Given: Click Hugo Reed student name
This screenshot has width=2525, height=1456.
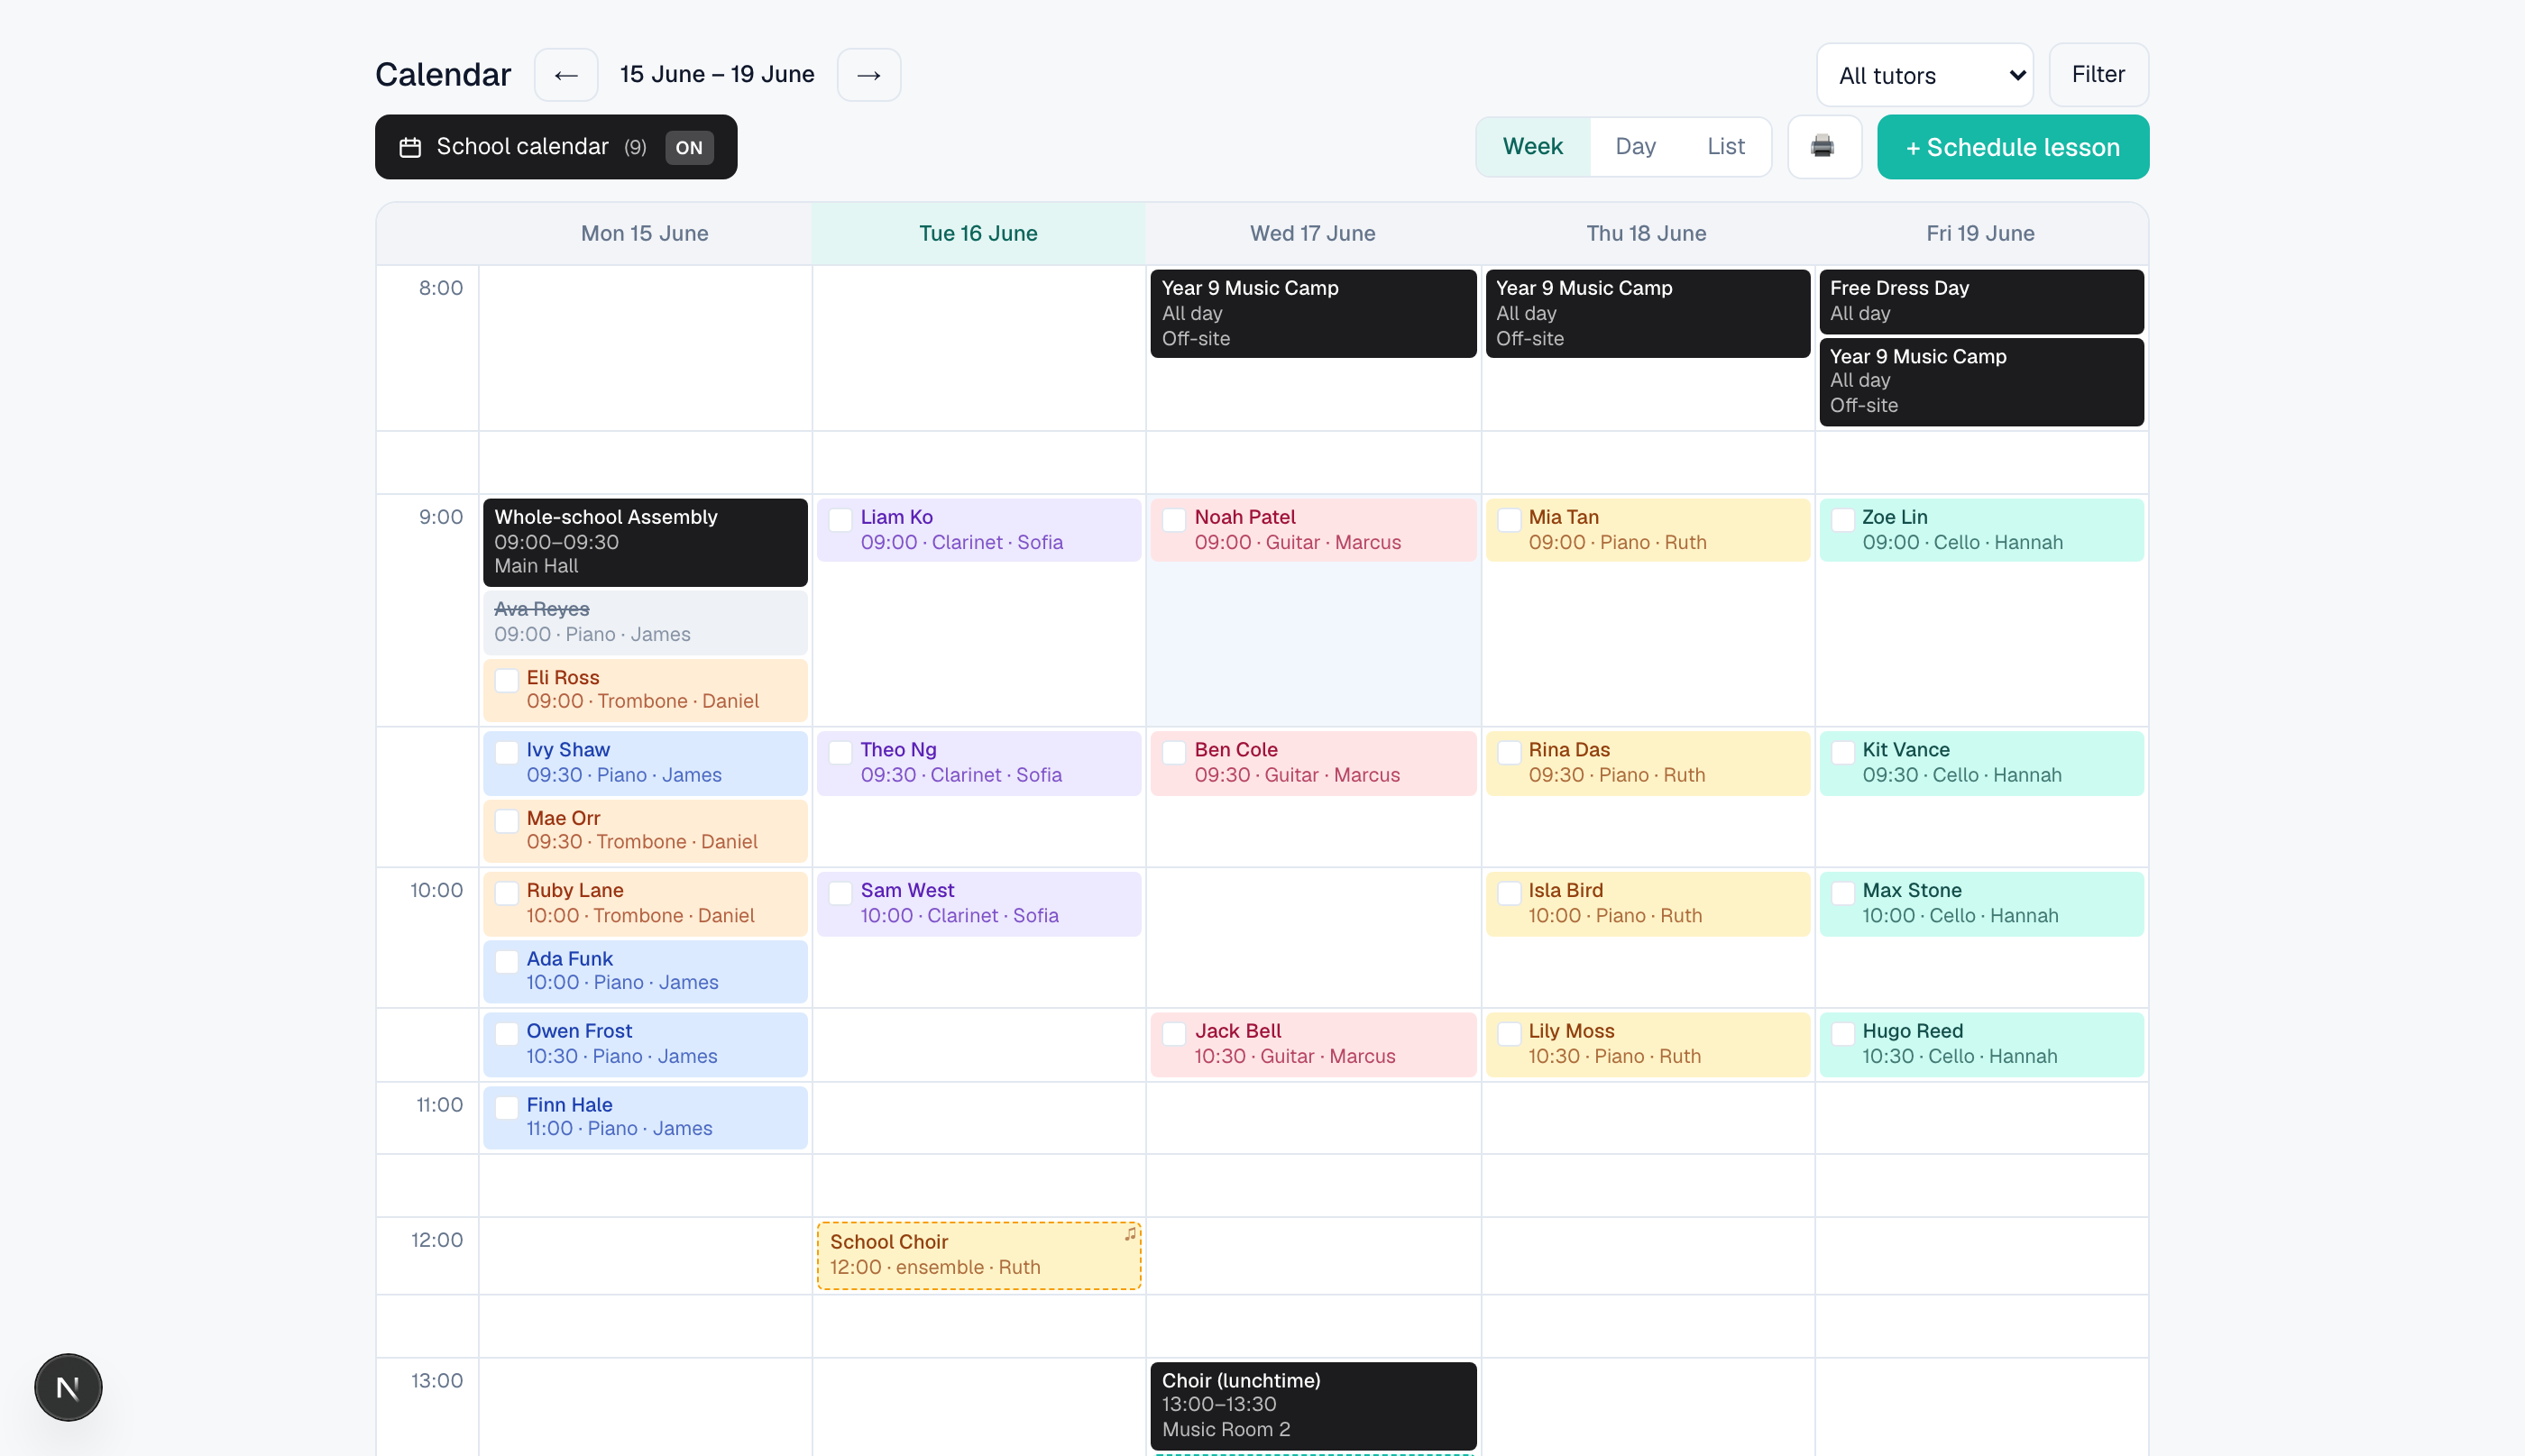Looking at the screenshot, I should point(1913,1031).
